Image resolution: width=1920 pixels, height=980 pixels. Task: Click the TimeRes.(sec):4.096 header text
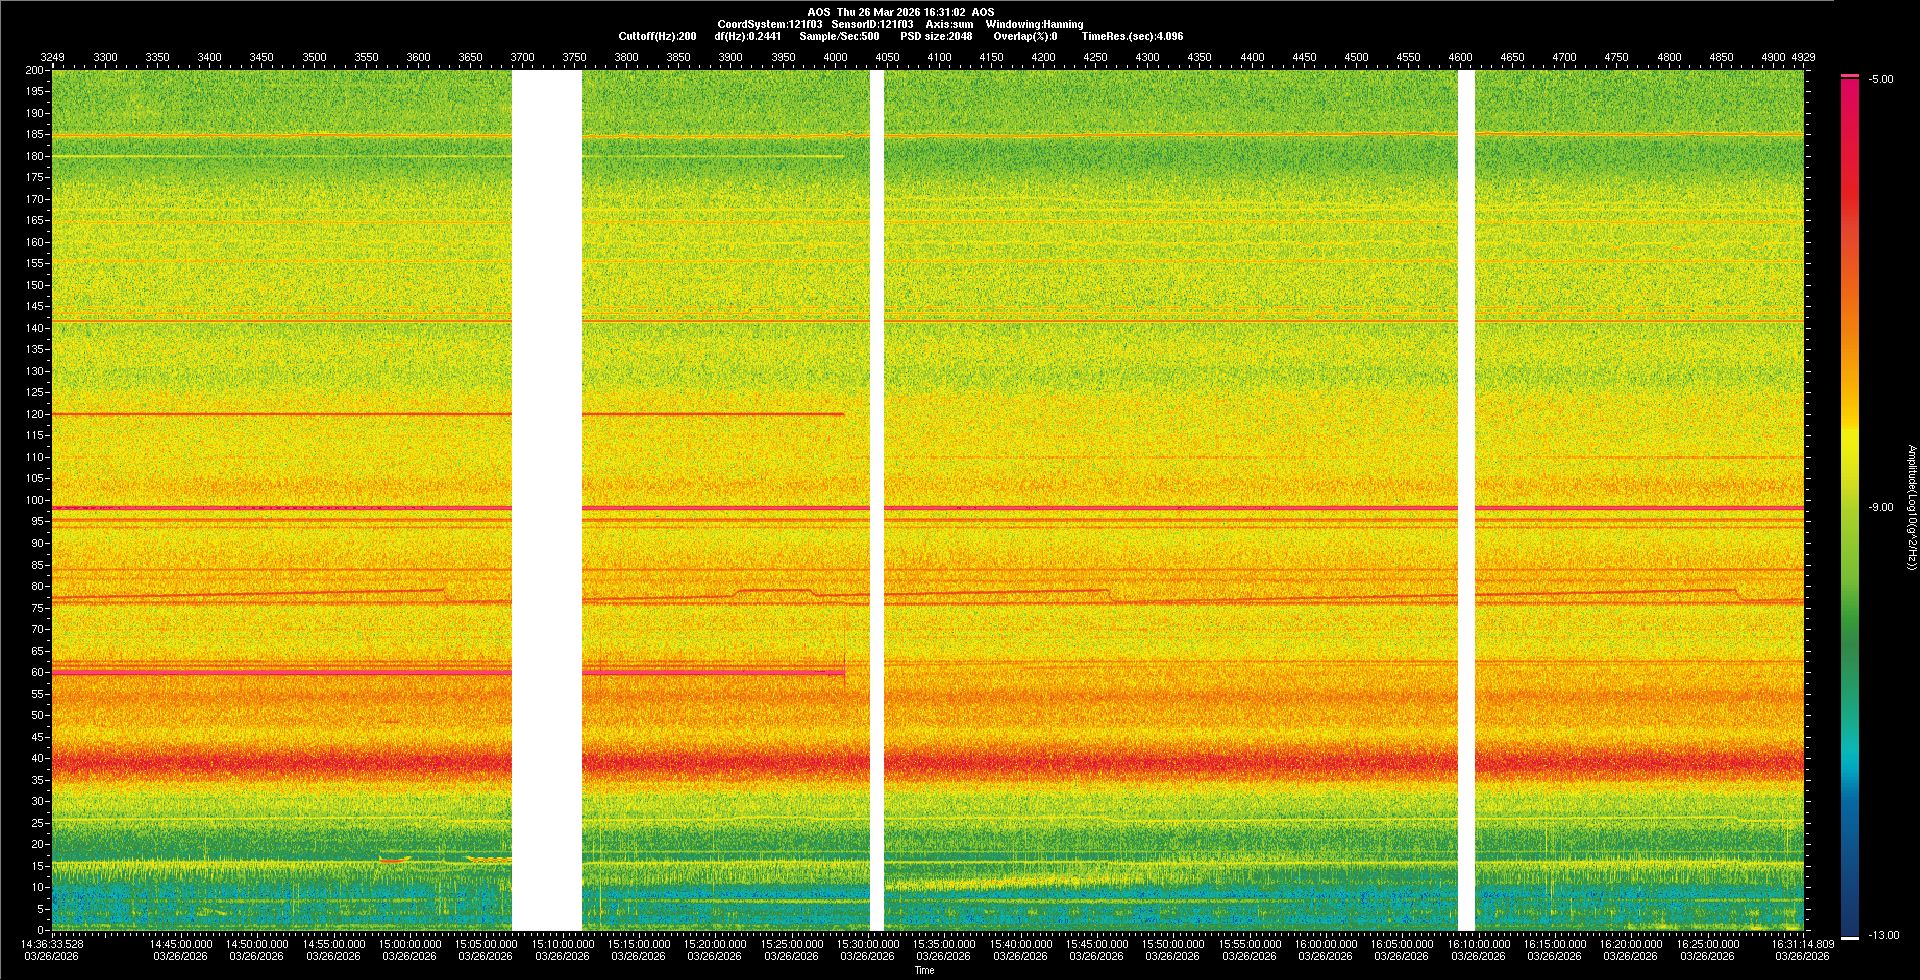click(x=1132, y=36)
